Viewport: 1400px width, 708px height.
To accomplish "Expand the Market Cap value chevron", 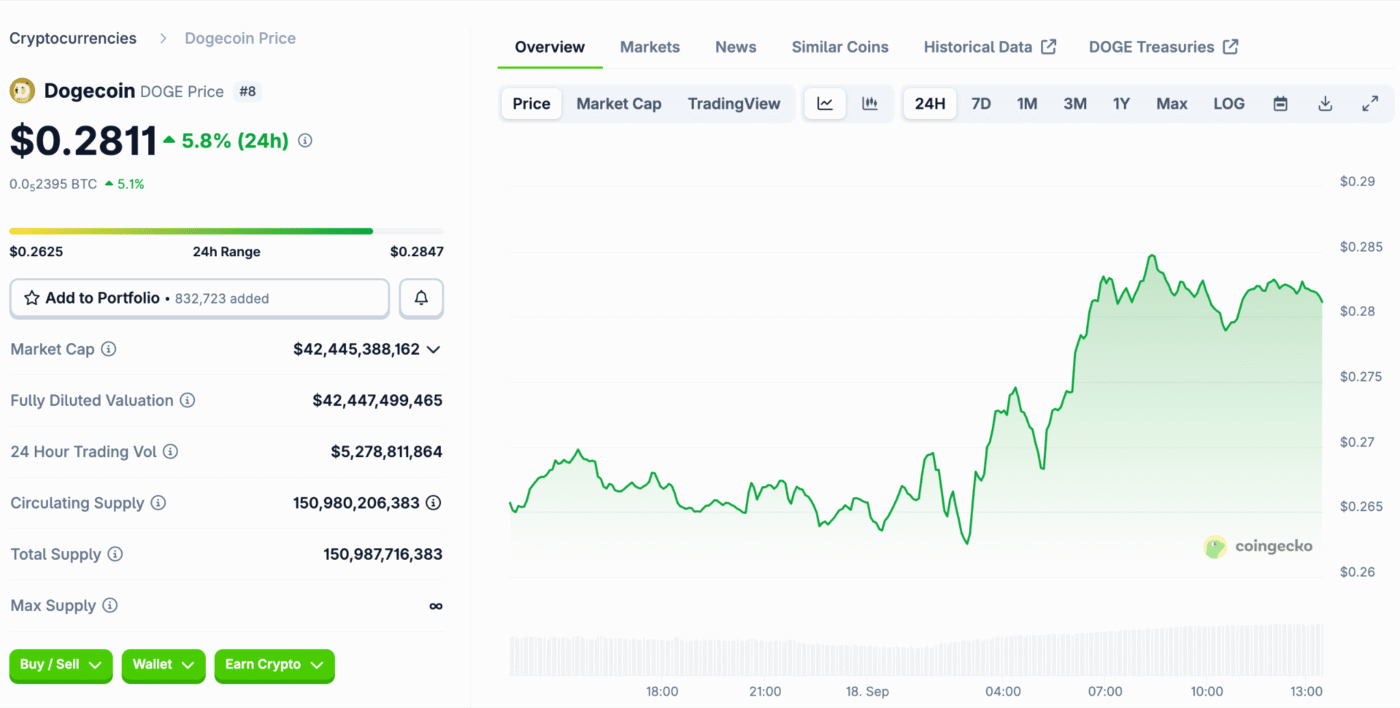I will pos(433,349).
